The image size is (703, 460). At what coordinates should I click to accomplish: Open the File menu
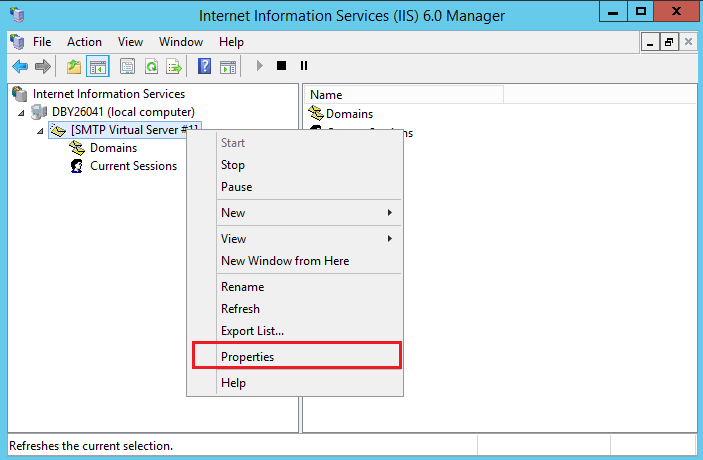(x=42, y=42)
